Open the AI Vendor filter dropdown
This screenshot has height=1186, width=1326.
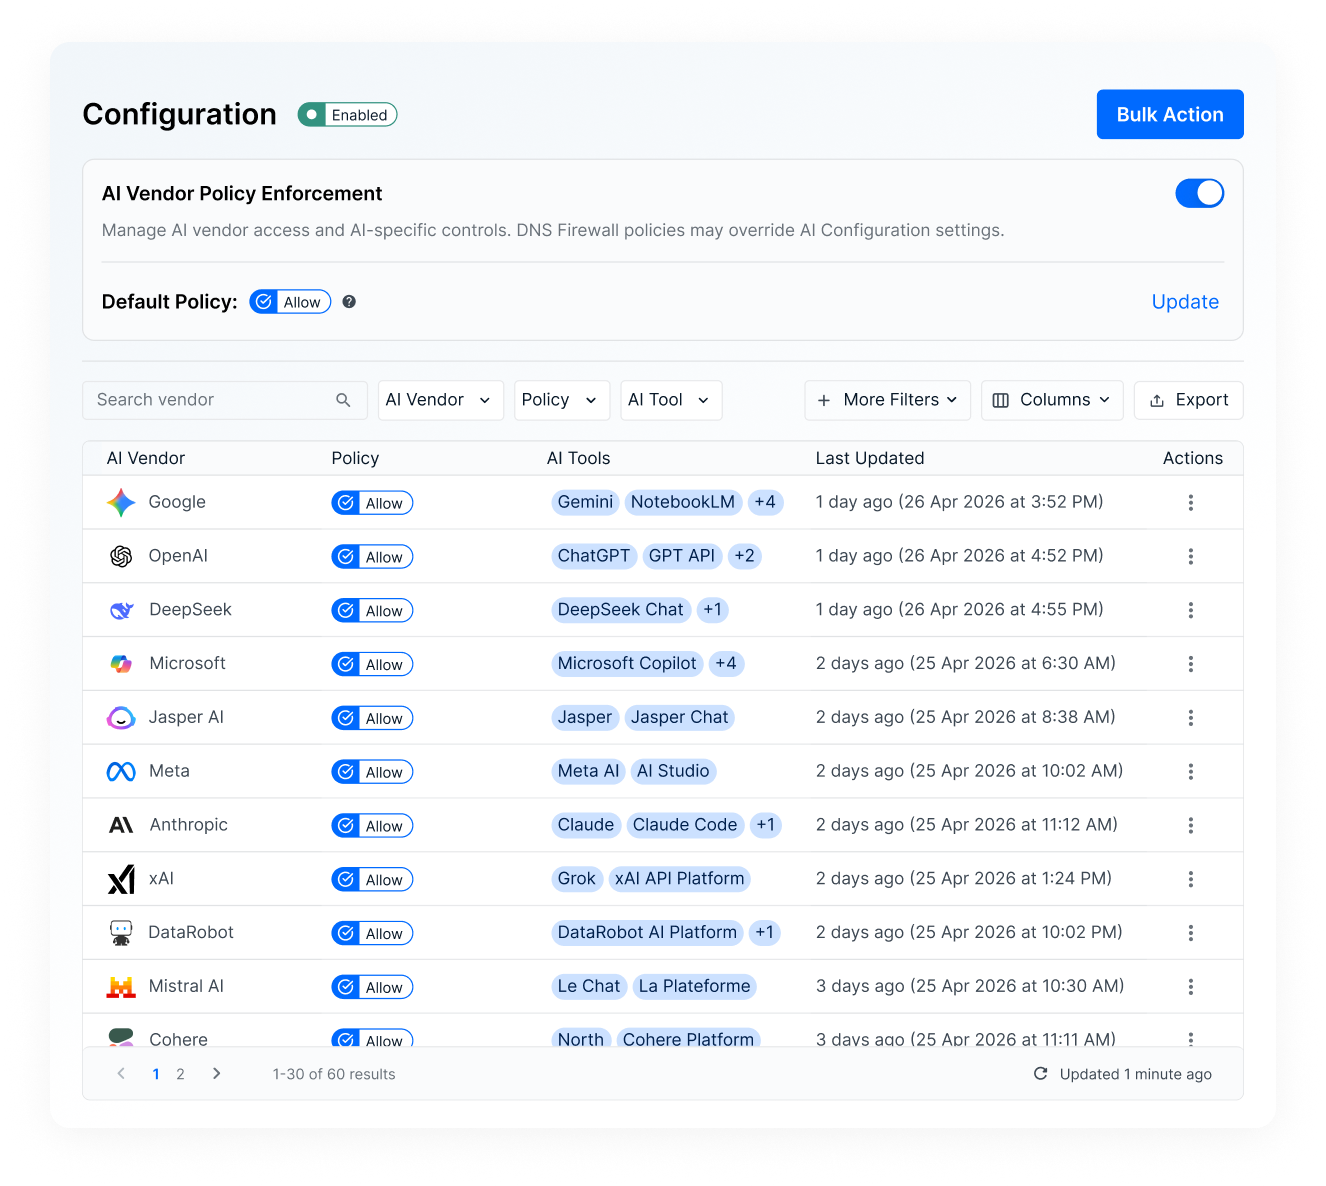(440, 400)
